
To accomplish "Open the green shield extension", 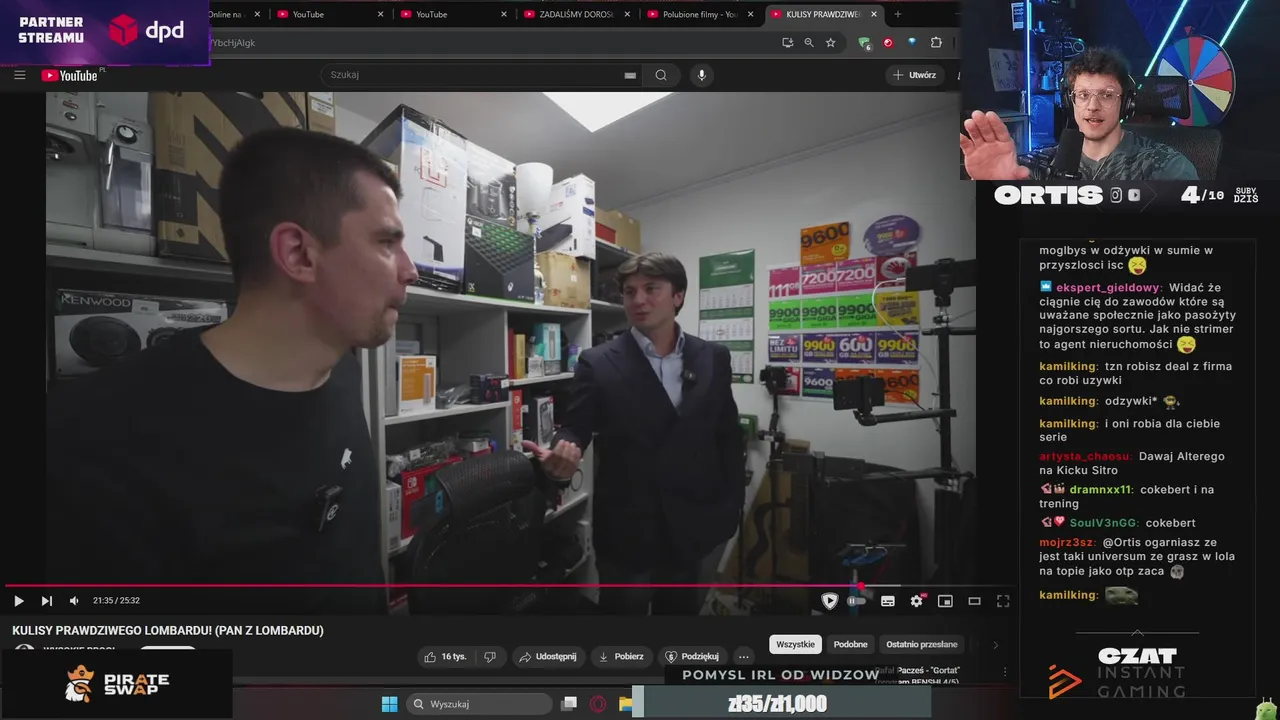I will (864, 43).
